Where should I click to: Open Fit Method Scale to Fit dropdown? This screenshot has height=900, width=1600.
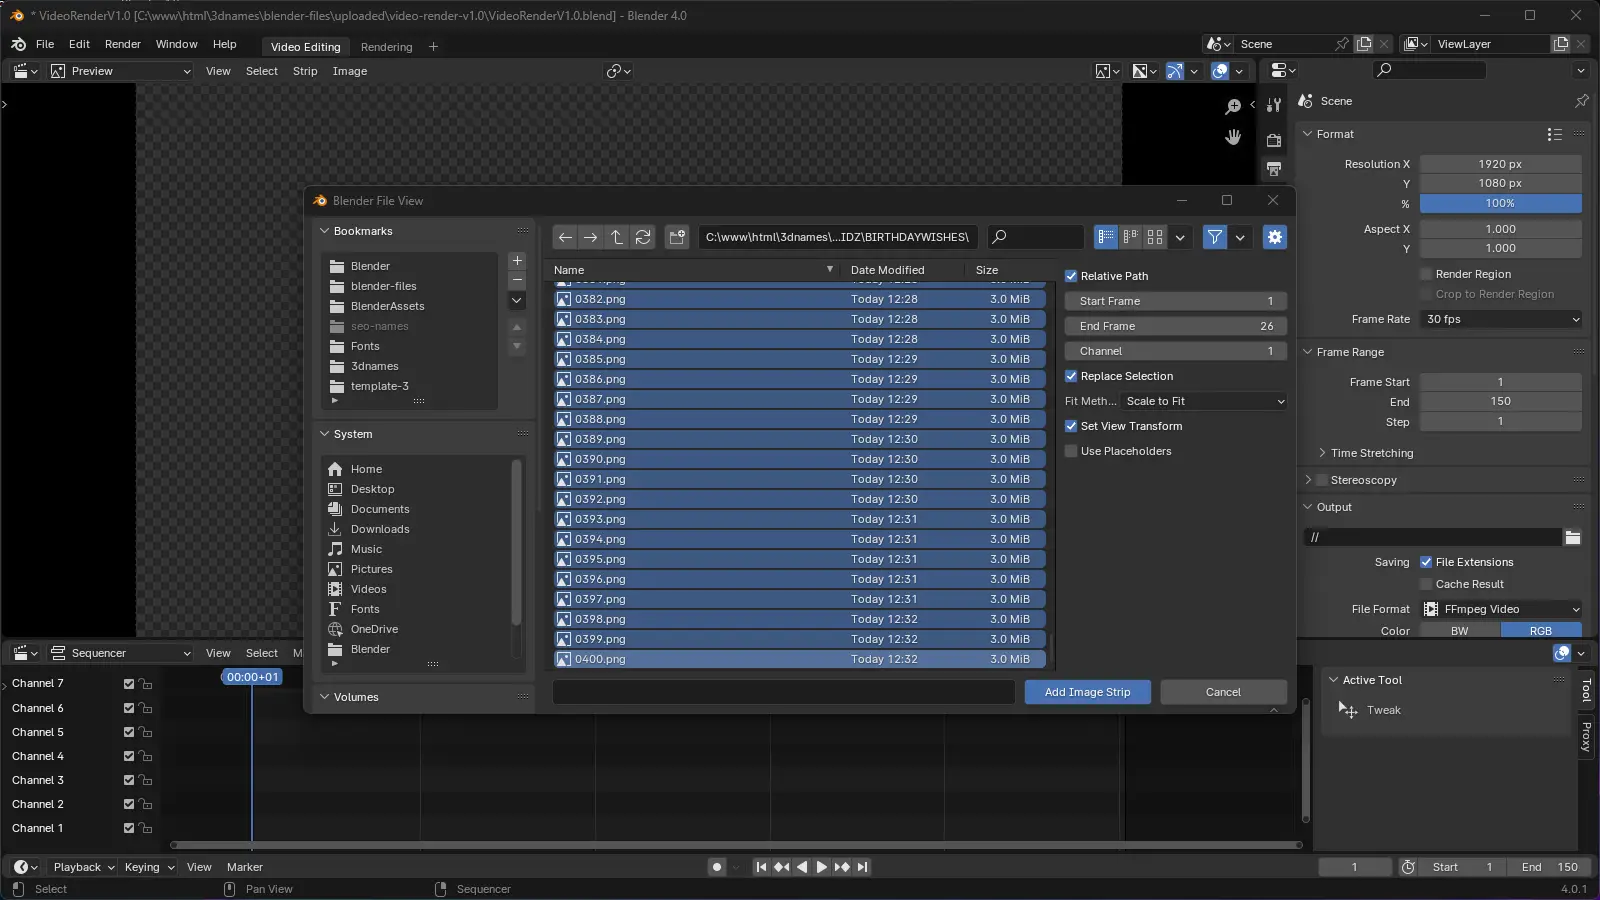click(1204, 401)
